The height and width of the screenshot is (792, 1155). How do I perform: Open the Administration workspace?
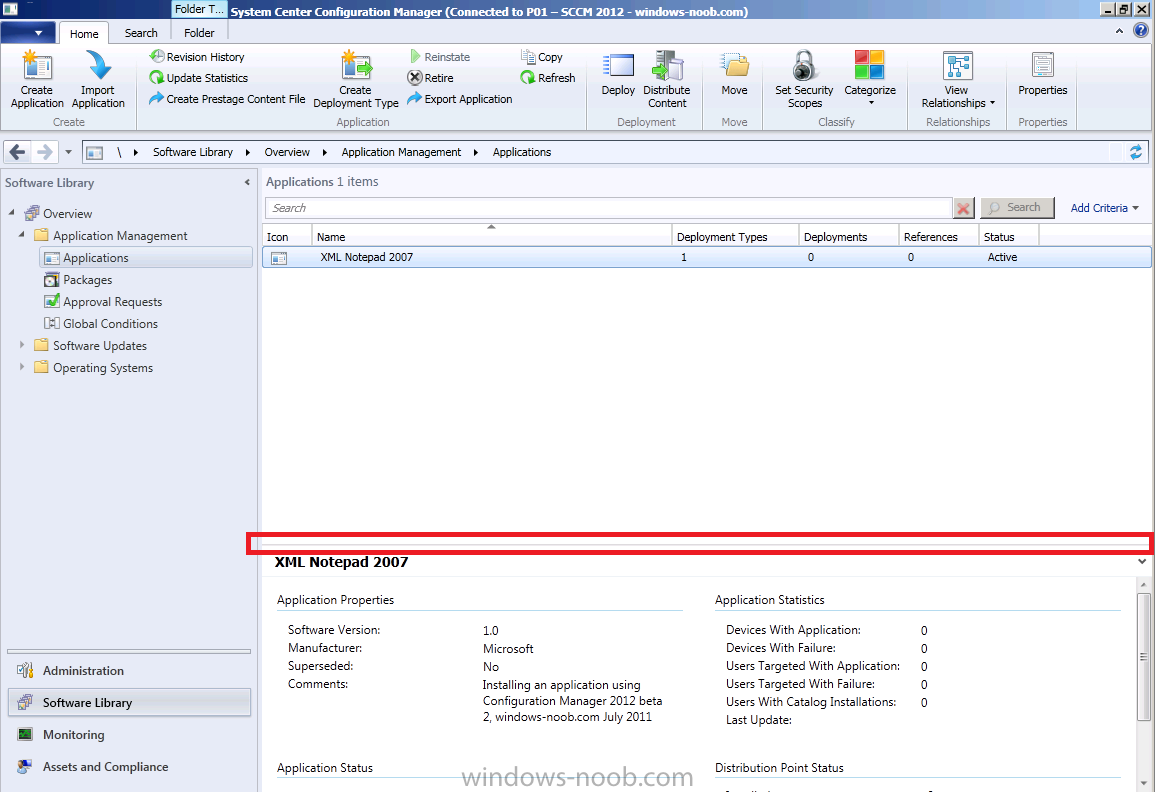129,670
